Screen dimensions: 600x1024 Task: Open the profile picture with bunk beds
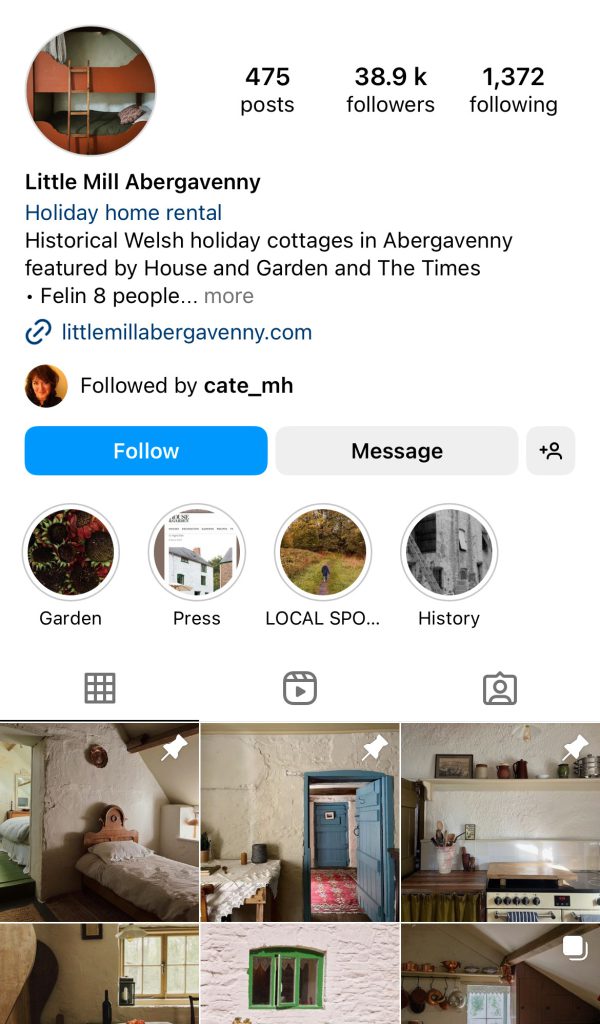pos(91,91)
